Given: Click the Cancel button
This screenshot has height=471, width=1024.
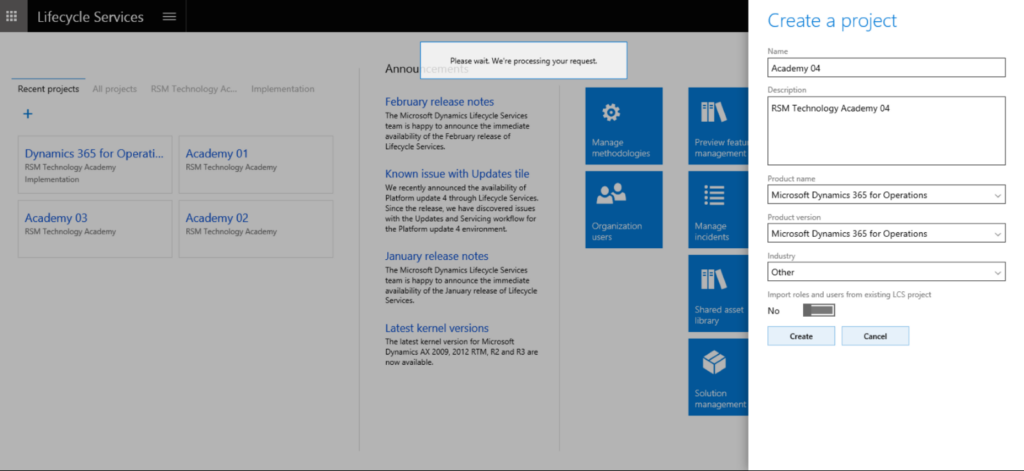Looking at the screenshot, I should [875, 336].
